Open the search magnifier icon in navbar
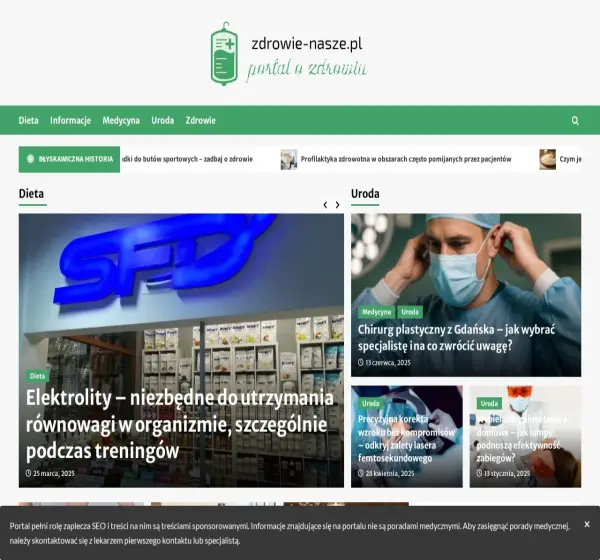This screenshot has height=560, width=600. click(575, 121)
